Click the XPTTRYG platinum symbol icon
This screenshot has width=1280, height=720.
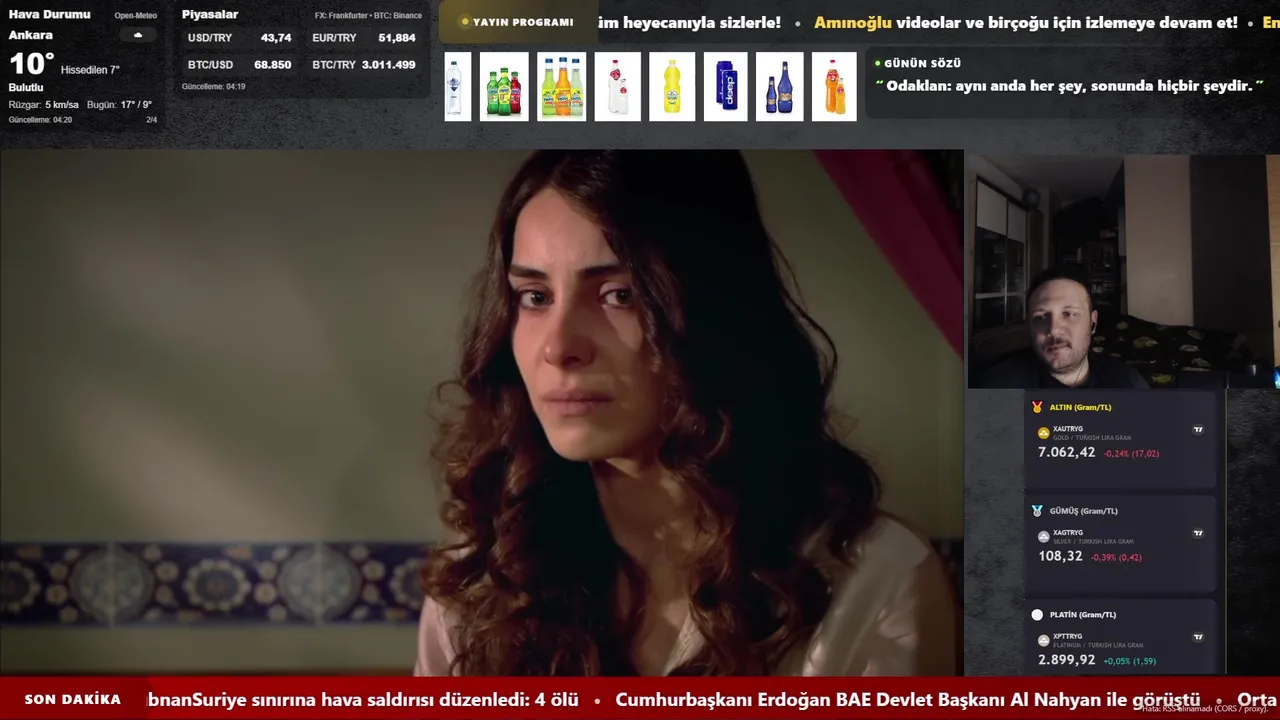[1044, 640]
